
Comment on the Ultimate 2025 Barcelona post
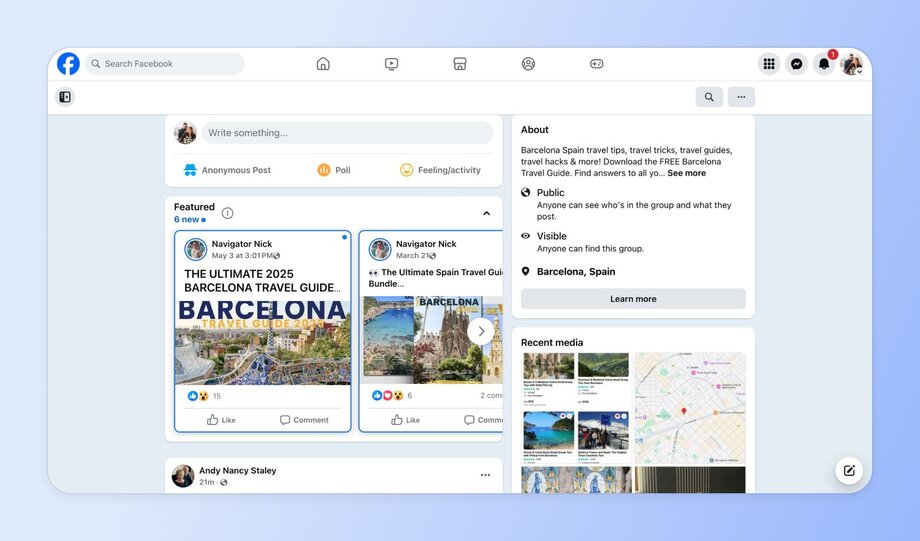point(304,420)
